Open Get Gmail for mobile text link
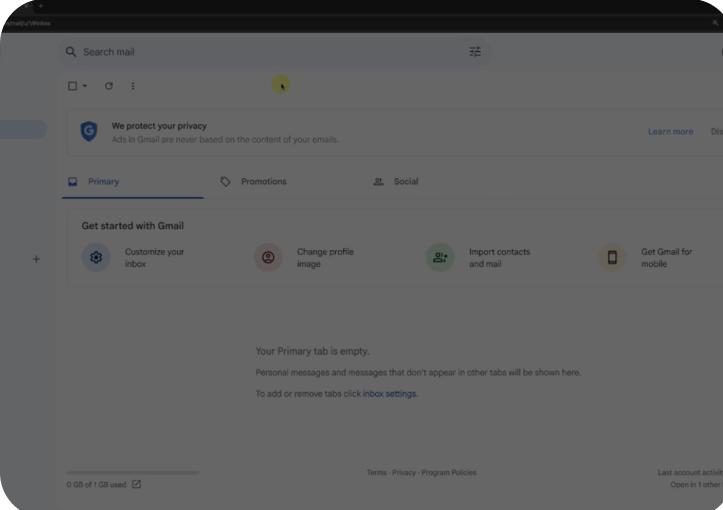Image resolution: width=723 pixels, height=510 pixels. (x=666, y=258)
